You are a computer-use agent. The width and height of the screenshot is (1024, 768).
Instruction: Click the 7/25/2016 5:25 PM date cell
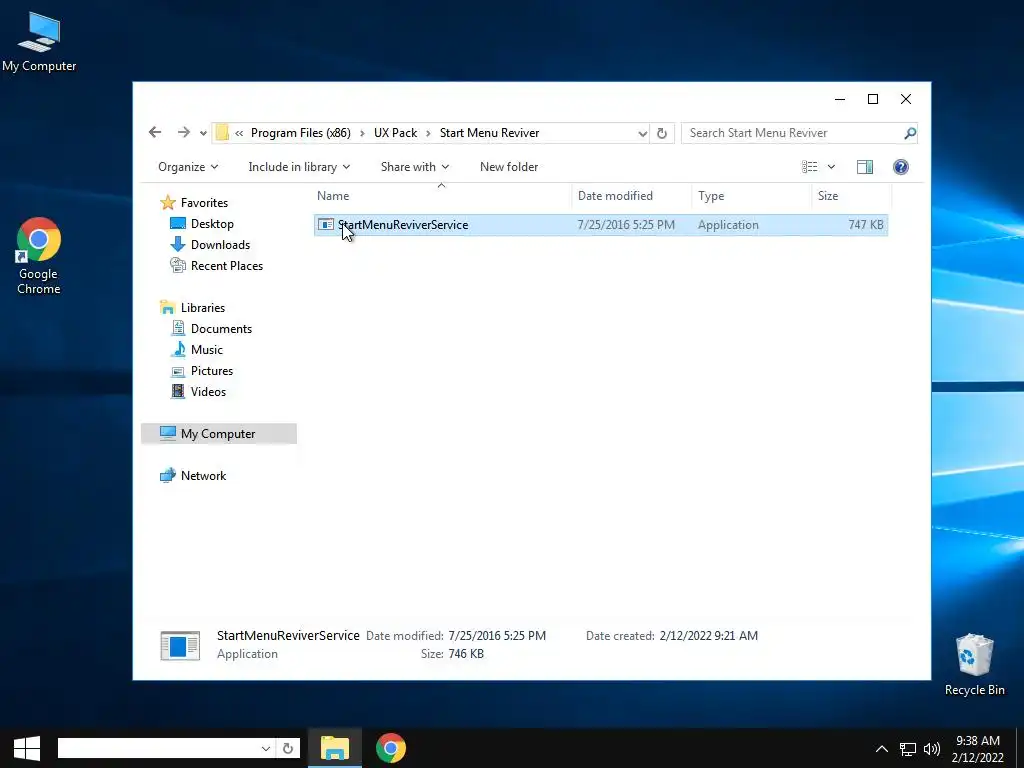[626, 225]
